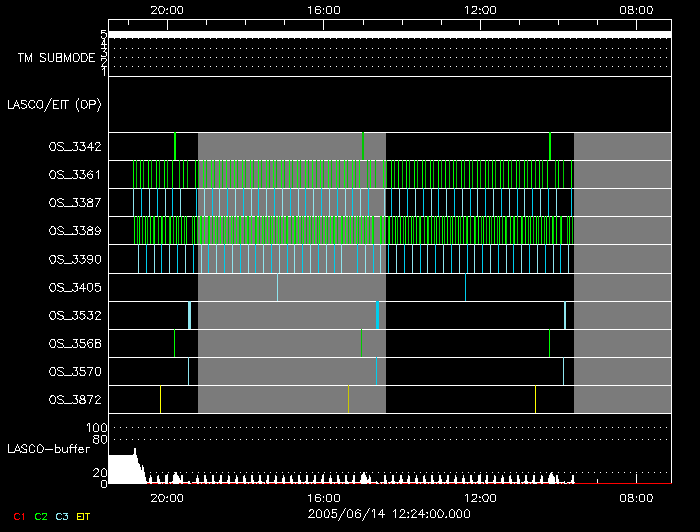Click the leftmost yellow marker in OS_3872 row

[160, 400]
